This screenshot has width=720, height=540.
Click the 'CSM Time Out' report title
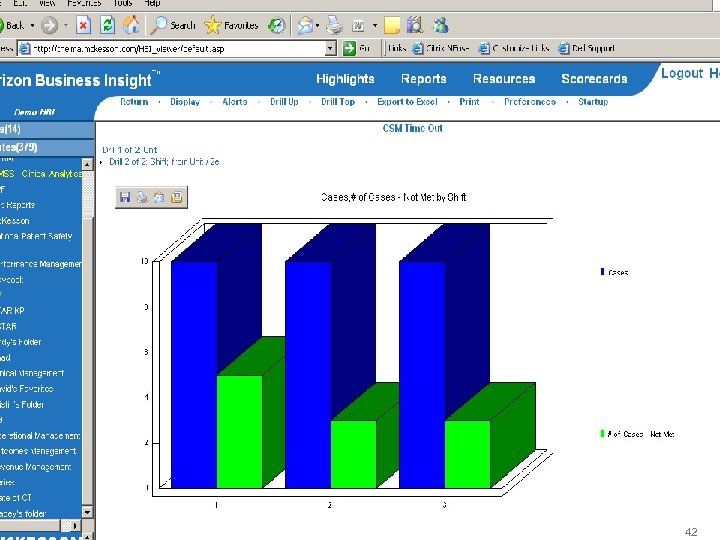[x=412, y=129]
